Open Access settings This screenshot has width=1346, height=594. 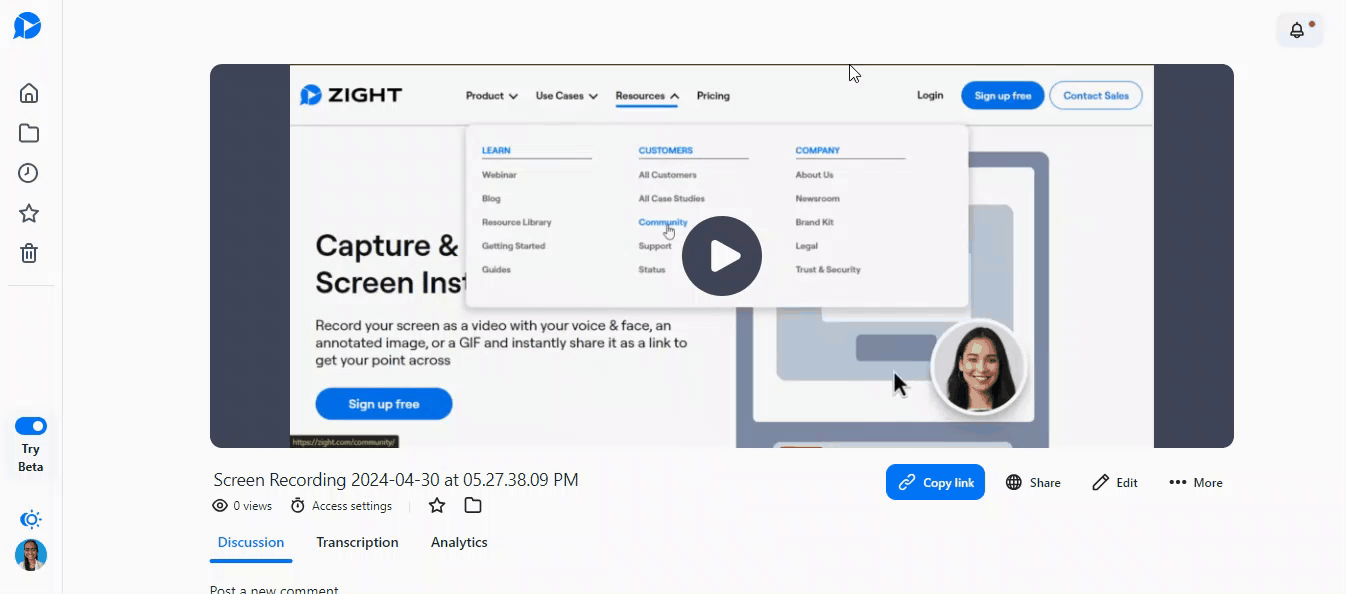[x=352, y=506]
